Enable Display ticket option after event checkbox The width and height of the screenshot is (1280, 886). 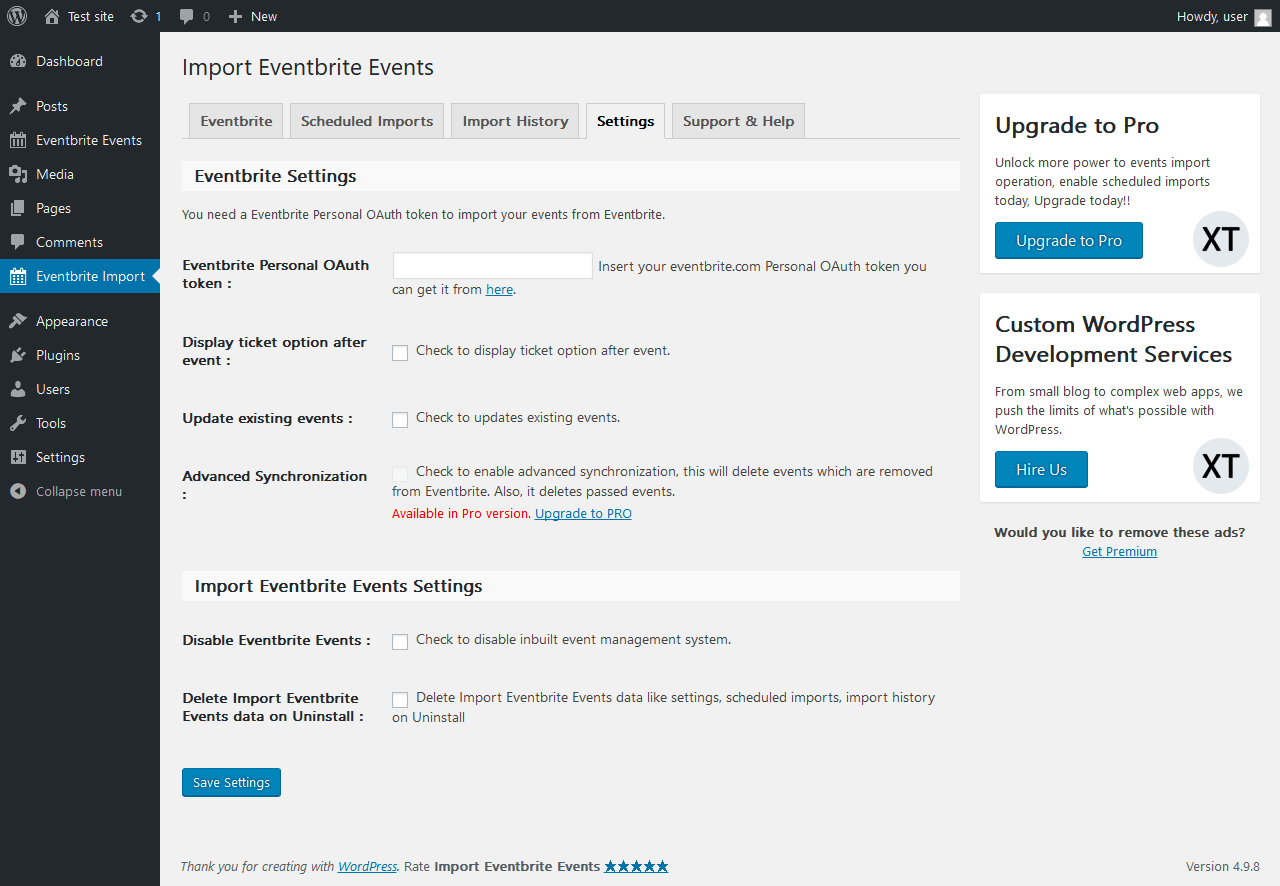pos(400,352)
